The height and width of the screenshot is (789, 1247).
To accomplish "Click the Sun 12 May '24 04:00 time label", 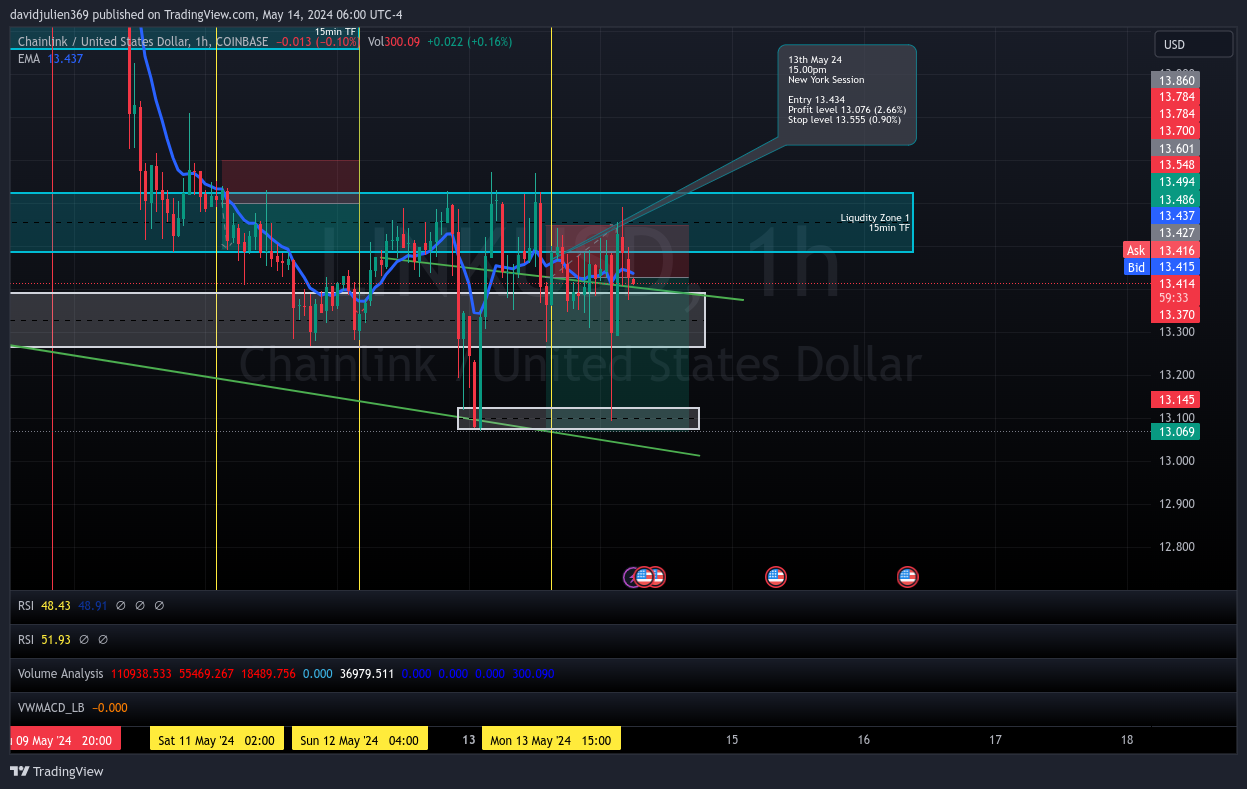I will tap(361, 739).
